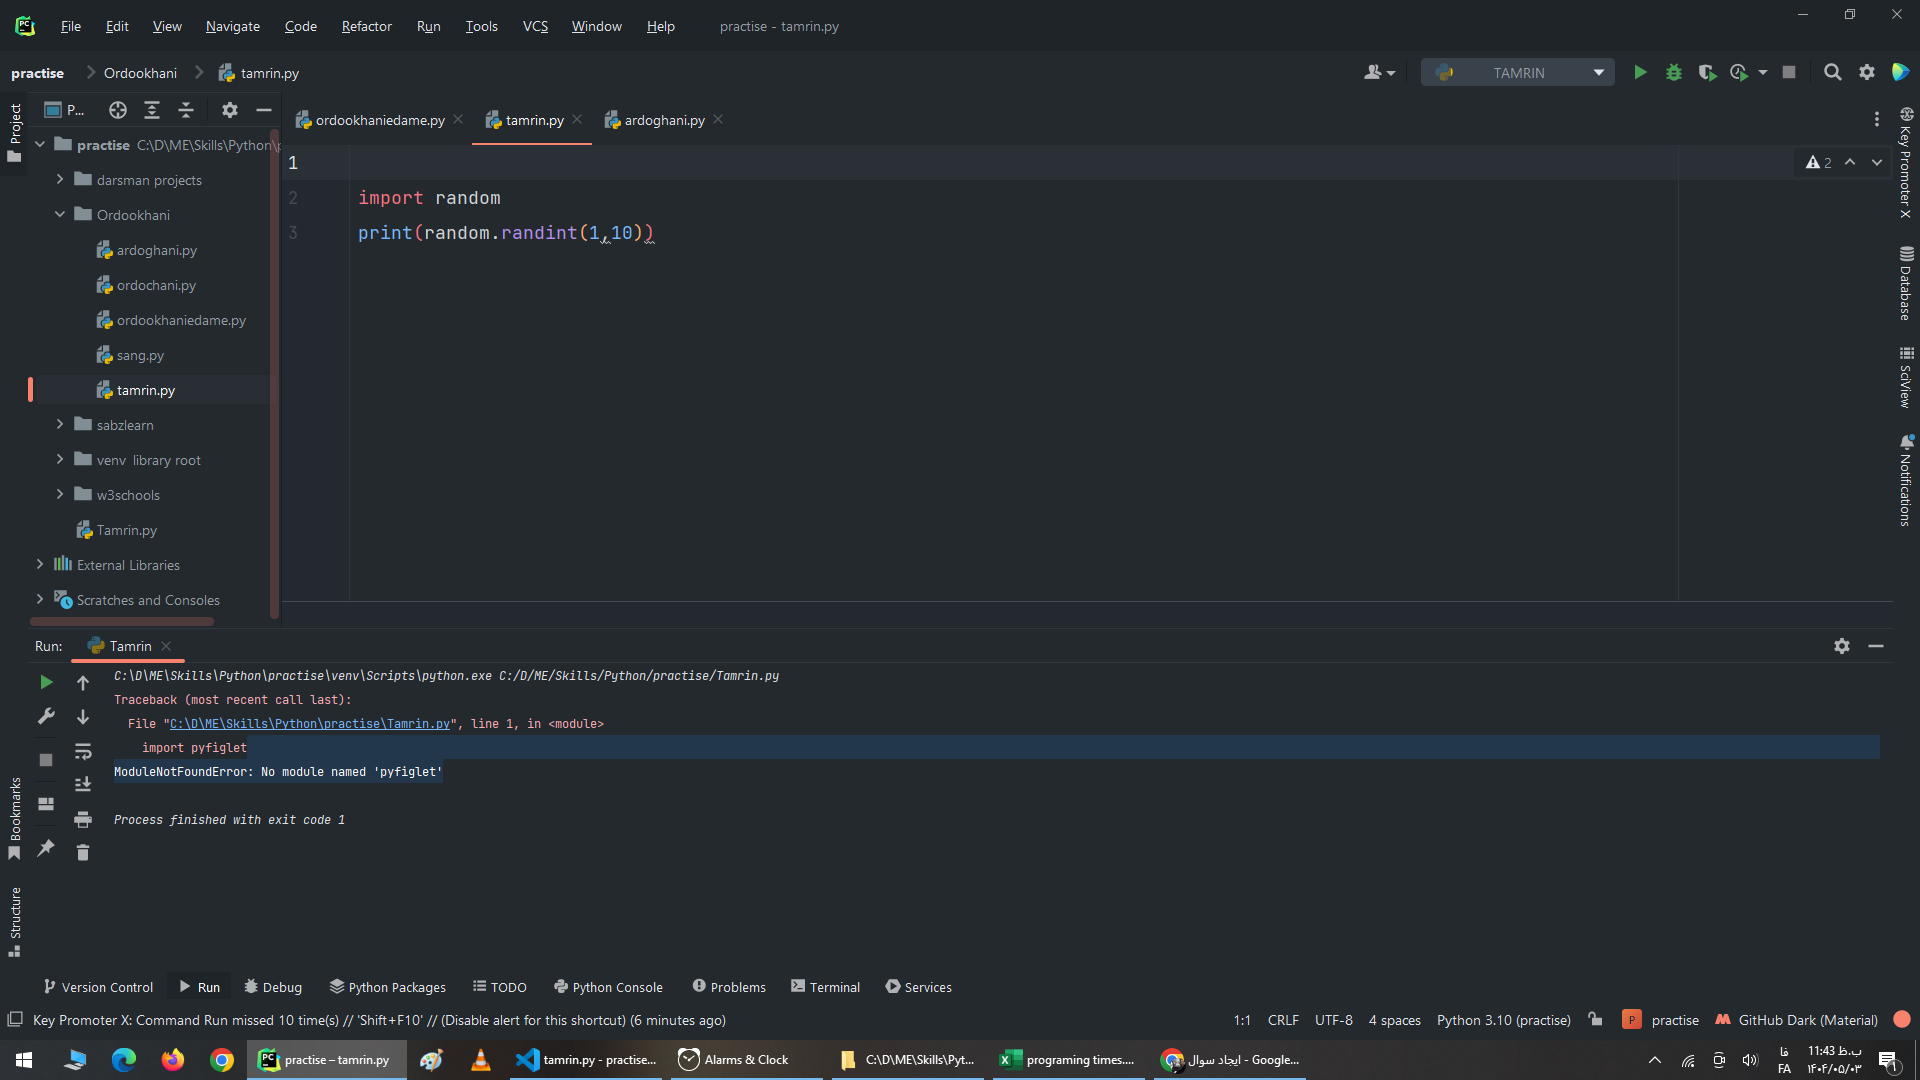1920x1080 pixels.
Task: Click the Project panel horizontal scrollbar
Action: (x=122, y=621)
